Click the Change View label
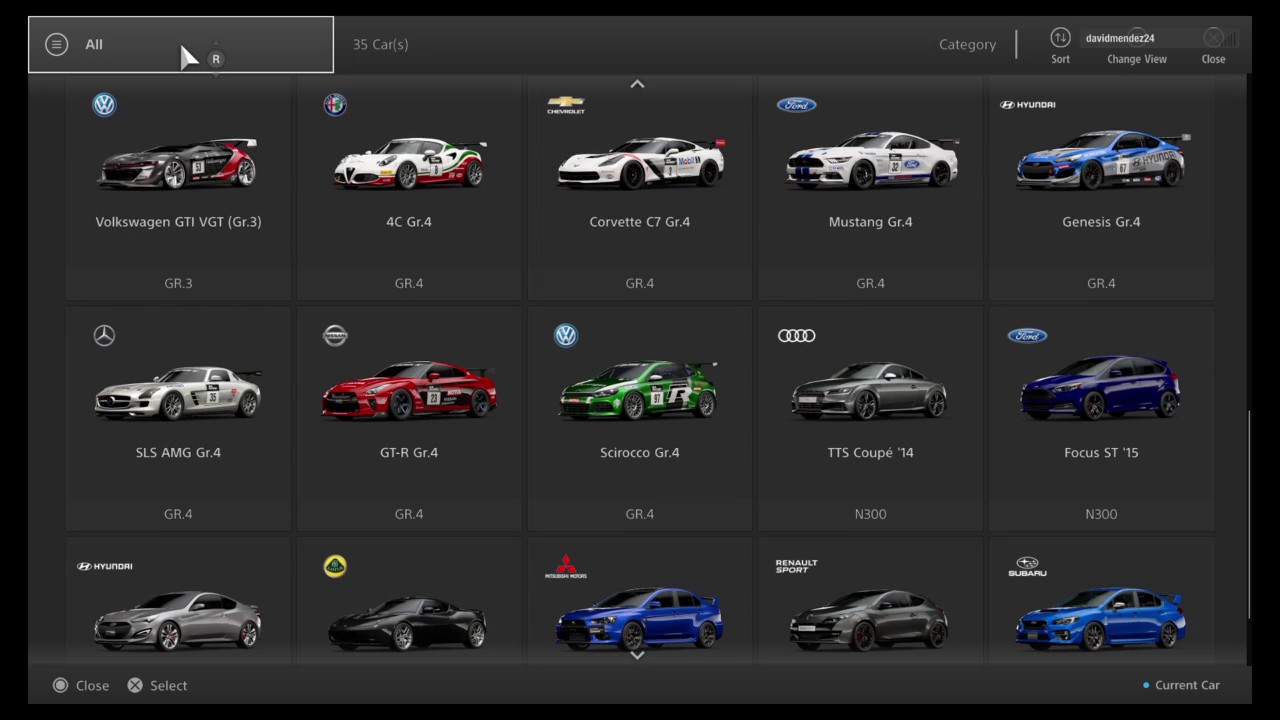The width and height of the screenshot is (1280, 720). (x=1137, y=59)
